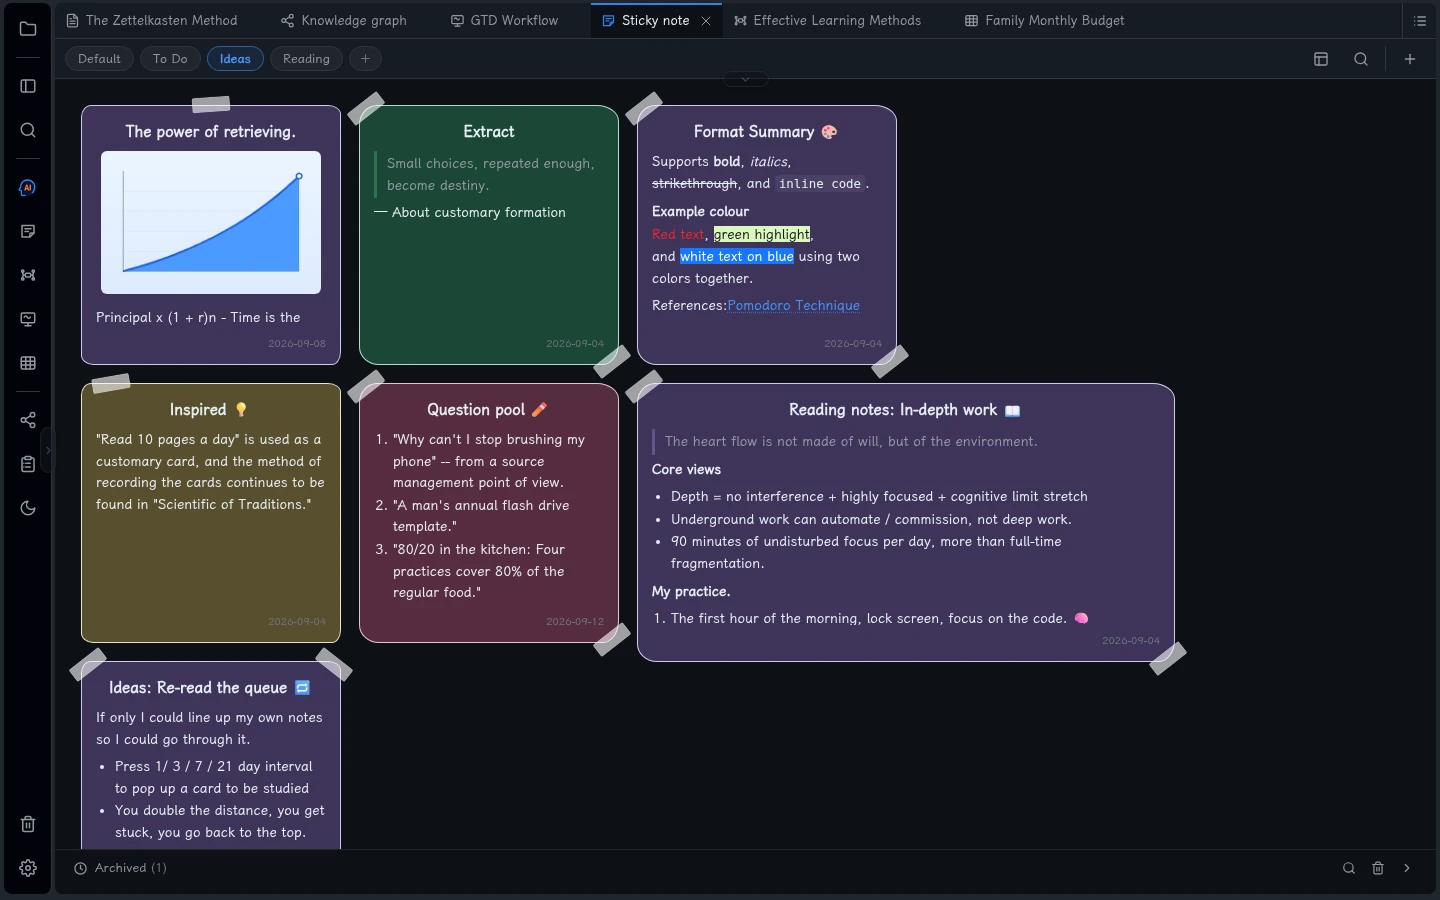Open the trash icon in left sidebar
Image resolution: width=1440 pixels, height=900 pixels.
(28, 824)
